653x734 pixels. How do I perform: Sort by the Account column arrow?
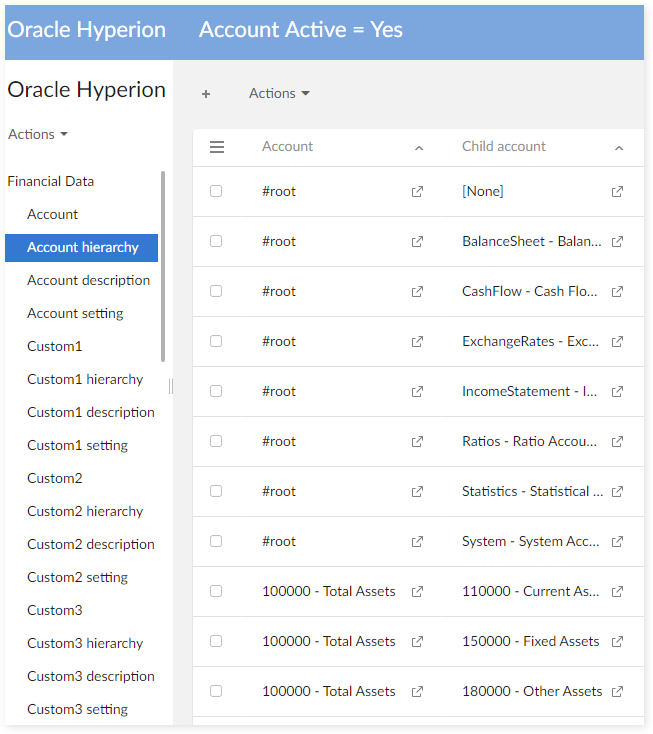pyautogui.click(x=419, y=148)
